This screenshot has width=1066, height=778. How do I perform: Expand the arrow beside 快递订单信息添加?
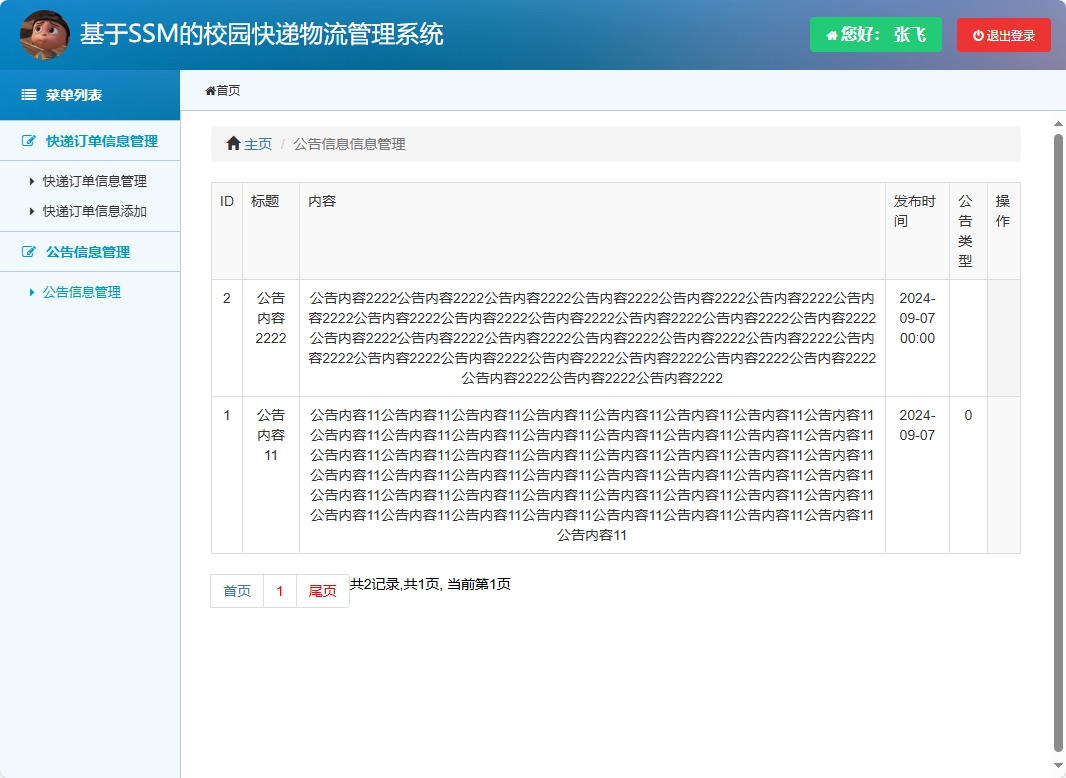31,211
